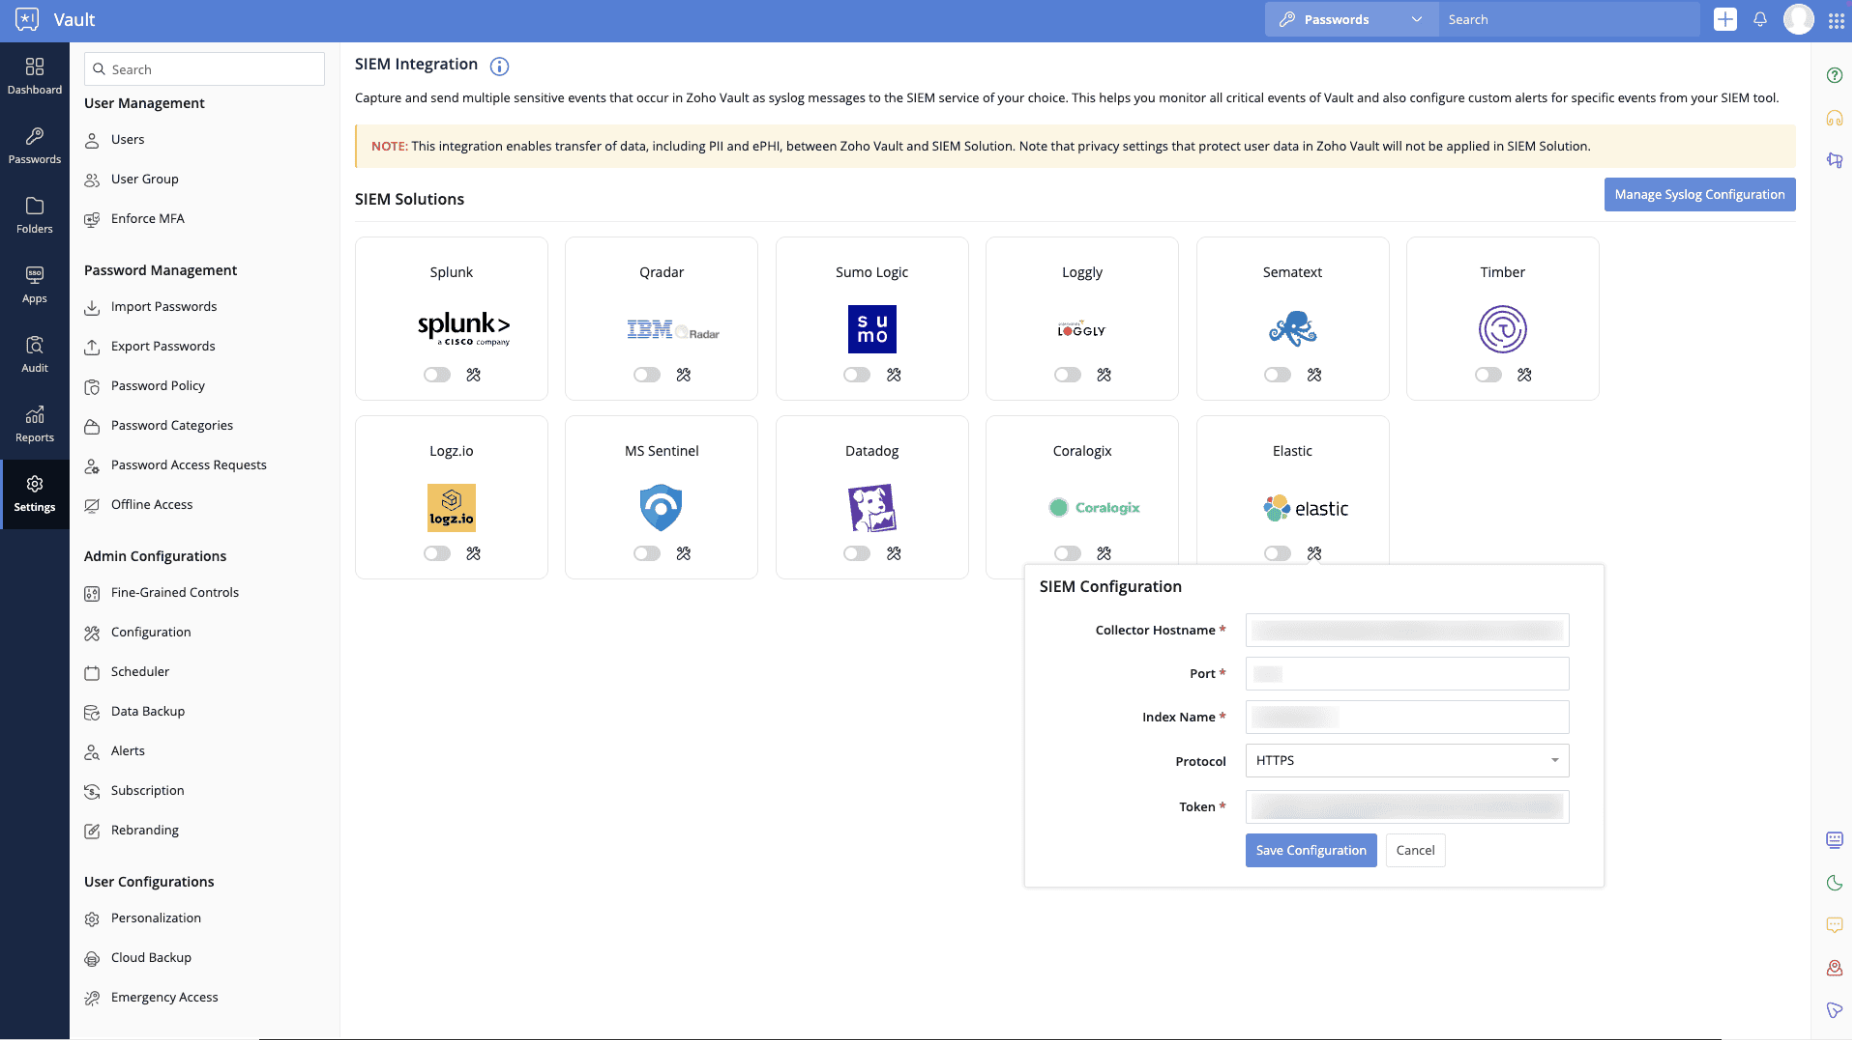Screen dimensions: 1852x1040
Task: Focus the top header Search field
Action: pyautogui.click(x=1568, y=19)
